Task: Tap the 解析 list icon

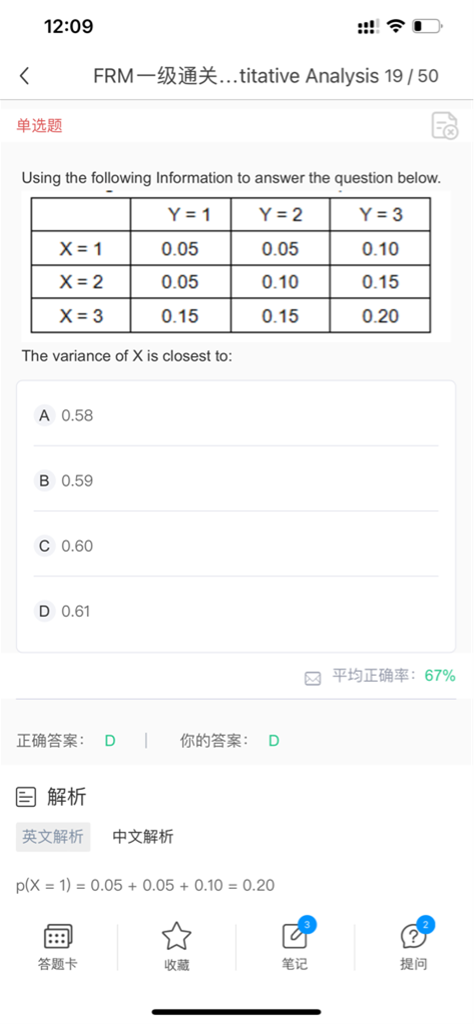Action: pos(26,797)
